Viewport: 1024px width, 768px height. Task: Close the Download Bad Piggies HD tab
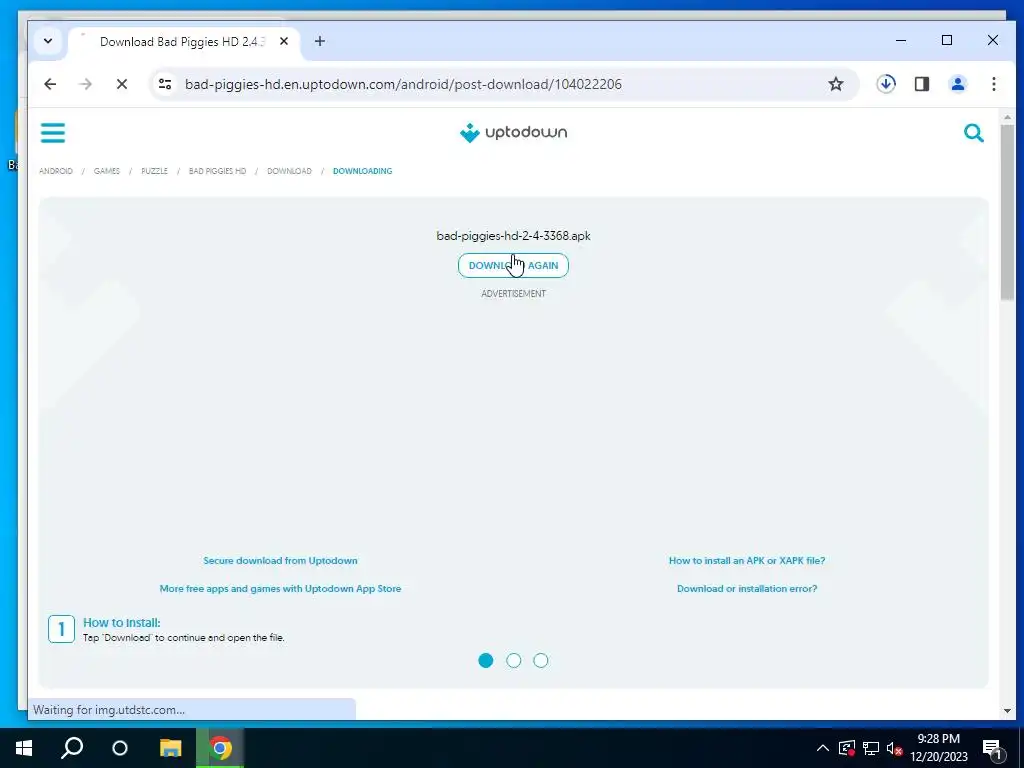tap(284, 41)
